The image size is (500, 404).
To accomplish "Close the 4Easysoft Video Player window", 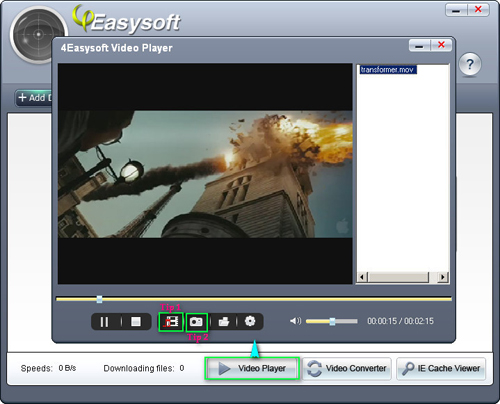I will coord(441,45).
